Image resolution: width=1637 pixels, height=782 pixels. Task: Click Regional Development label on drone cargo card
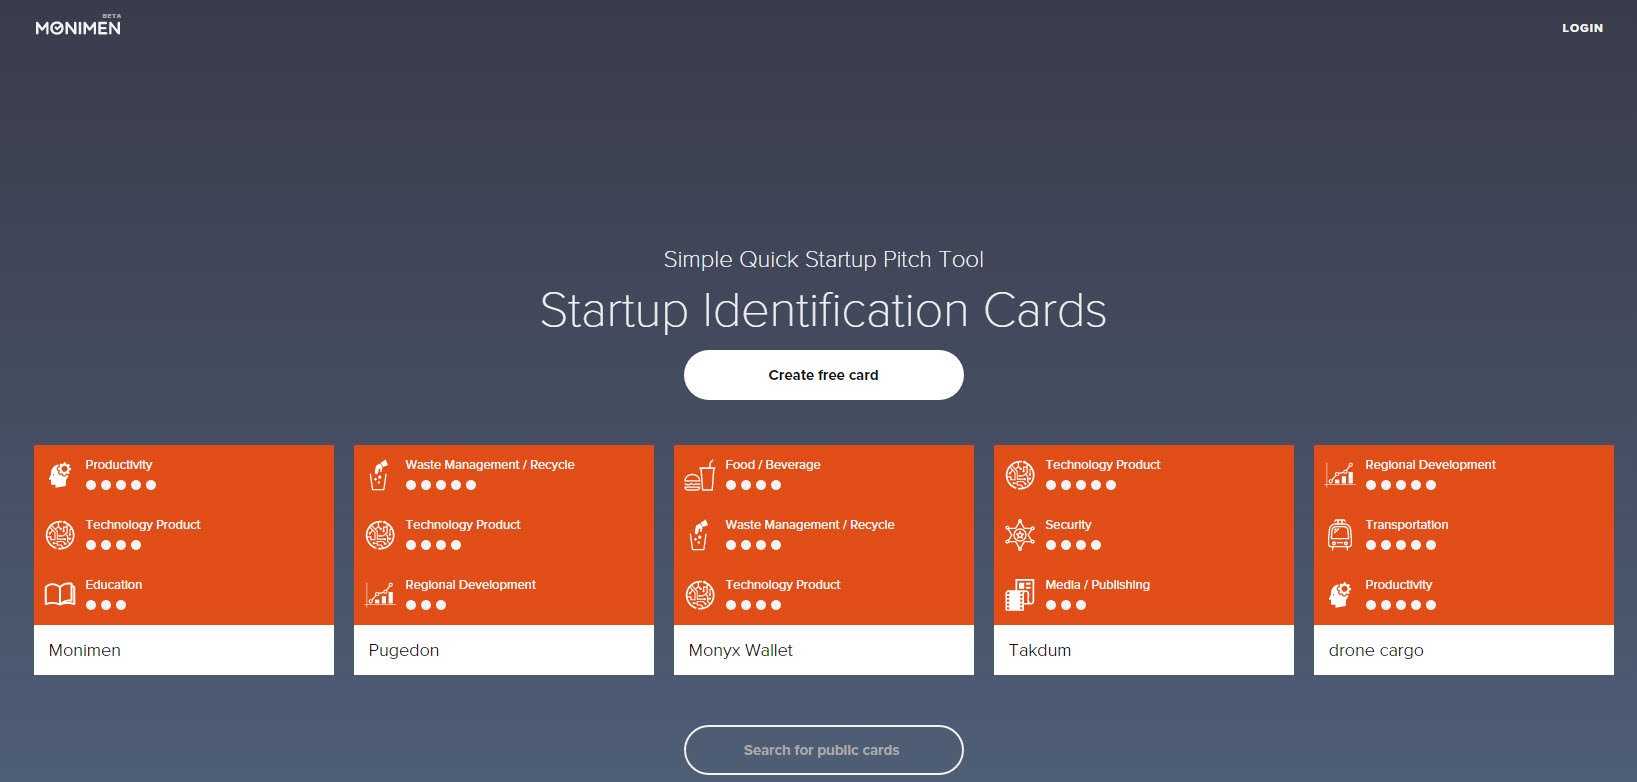1430,465
